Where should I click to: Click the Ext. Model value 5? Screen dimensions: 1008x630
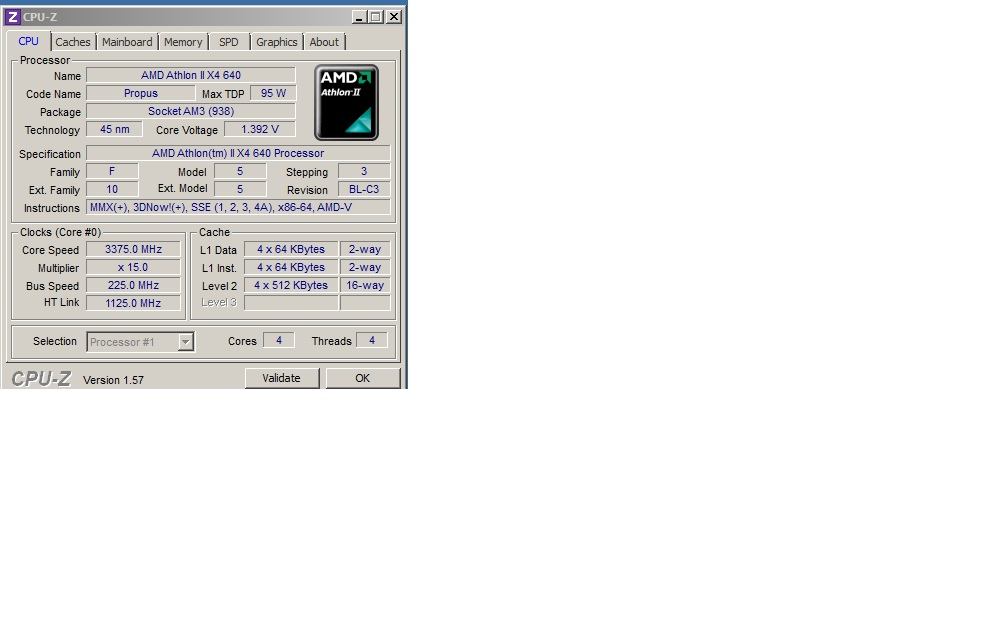pos(240,189)
